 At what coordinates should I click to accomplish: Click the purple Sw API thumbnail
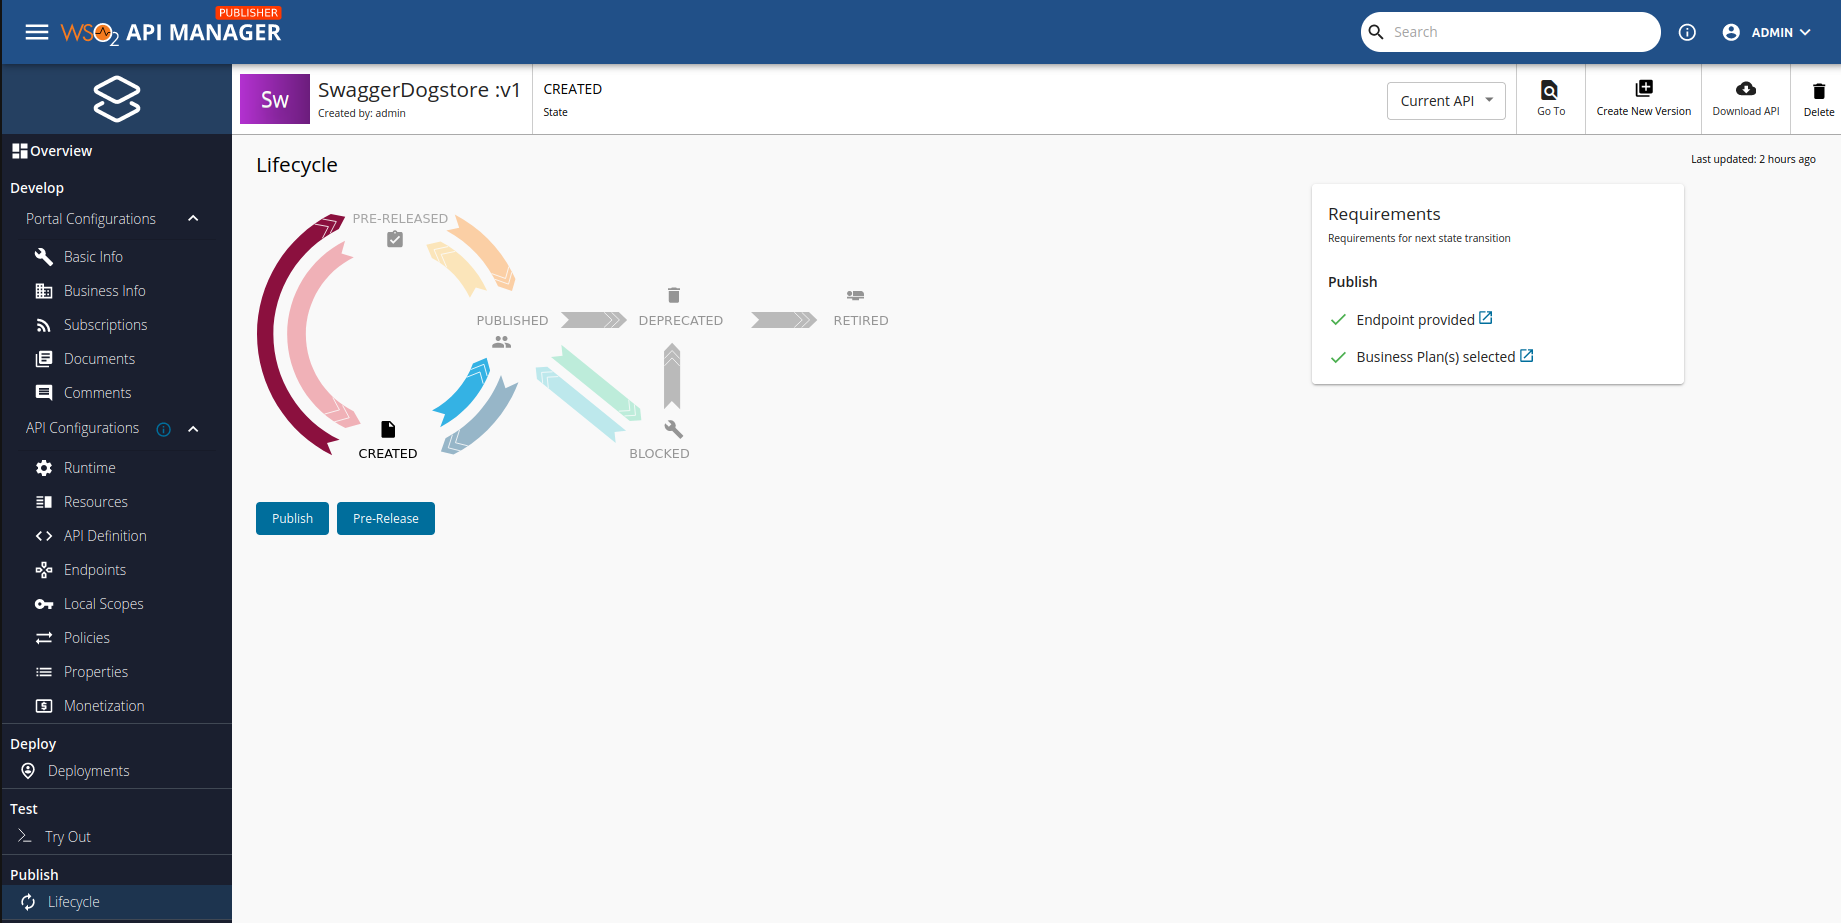click(275, 99)
